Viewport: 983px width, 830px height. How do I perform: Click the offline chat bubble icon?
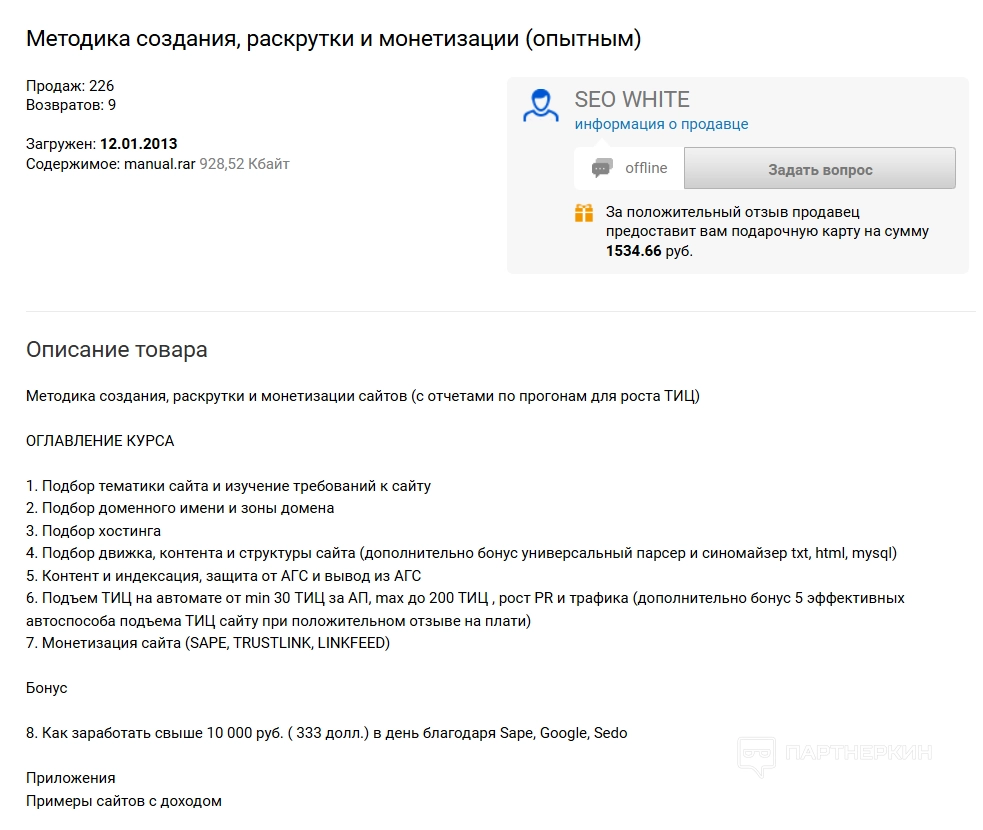[x=601, y=168]
